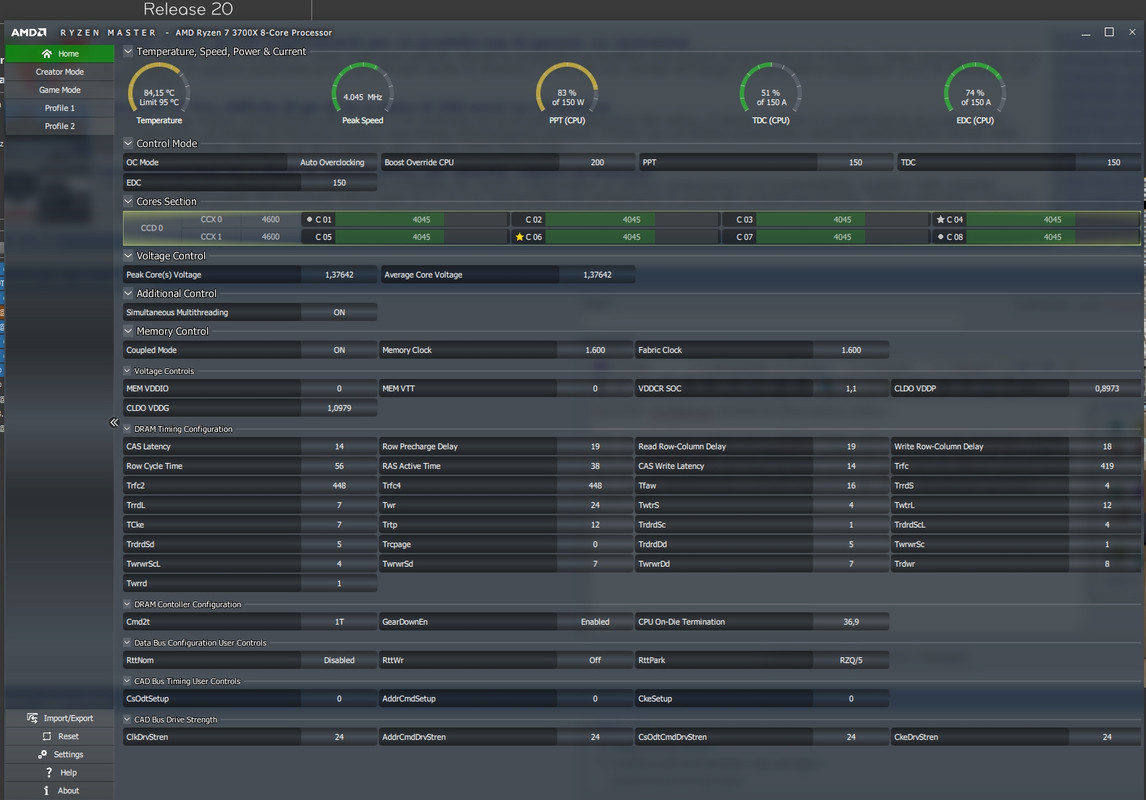Click the dot marker on core C 08

click(941, 237)
